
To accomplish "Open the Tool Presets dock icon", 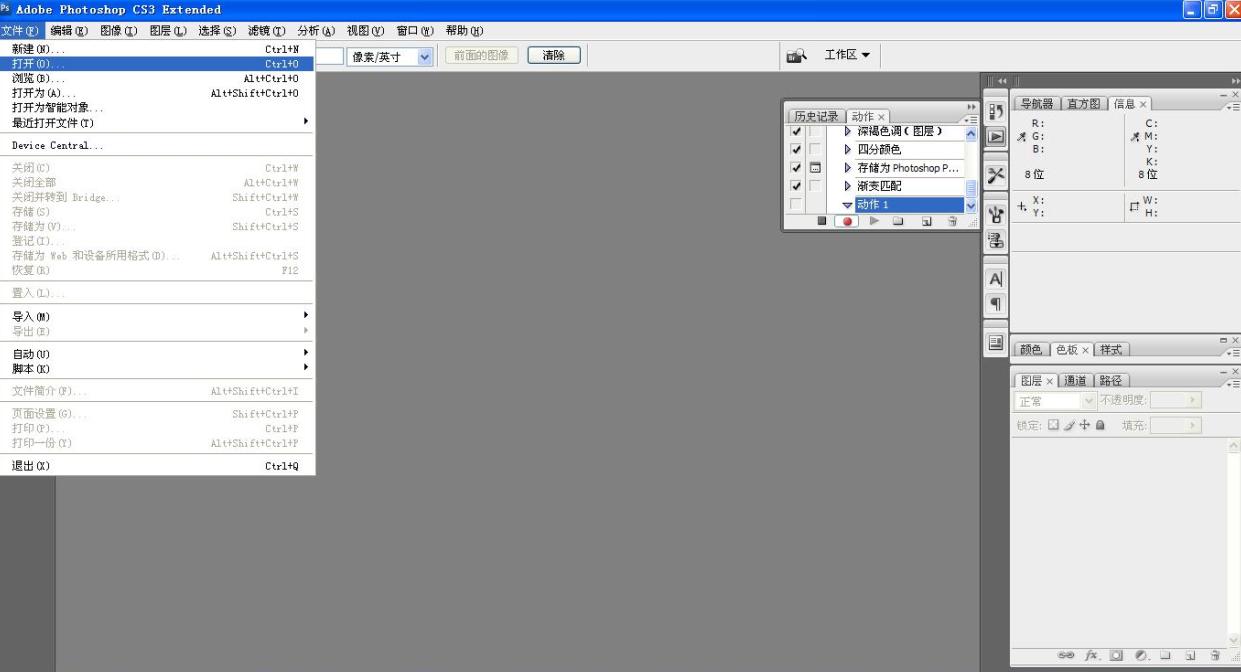I will pos(996,176).
